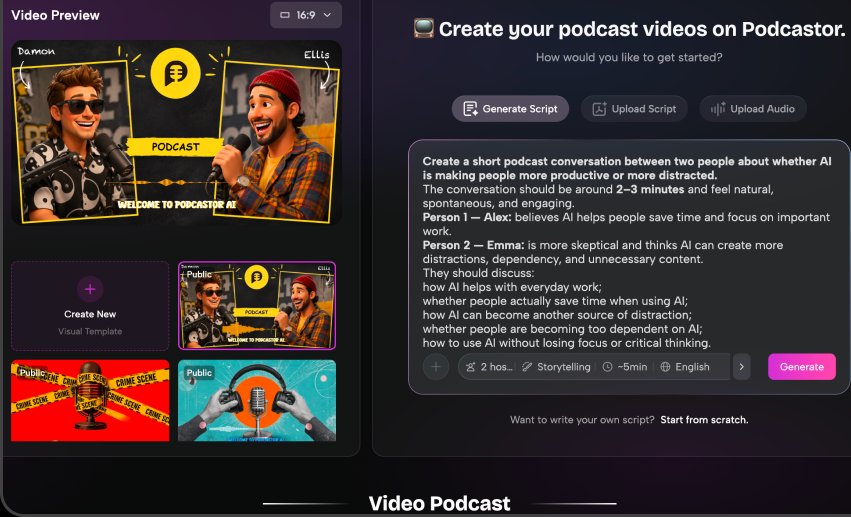Select the Upload Audio tab
This screenshot has width=851, height=517.
tap(753, 109)
